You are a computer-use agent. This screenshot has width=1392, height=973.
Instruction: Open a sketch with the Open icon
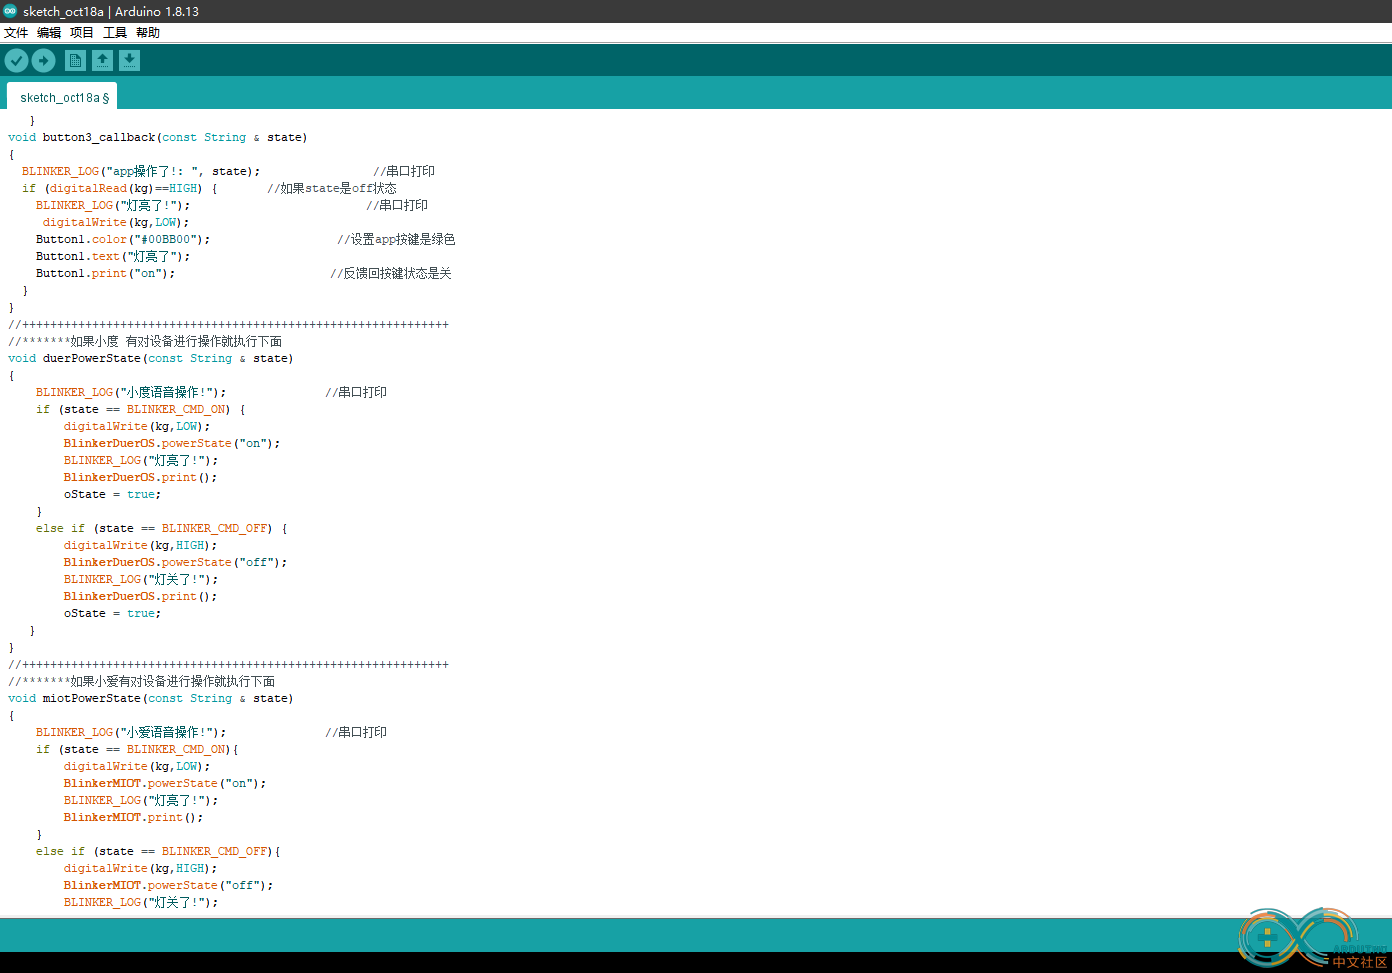(x=102, y=61)
